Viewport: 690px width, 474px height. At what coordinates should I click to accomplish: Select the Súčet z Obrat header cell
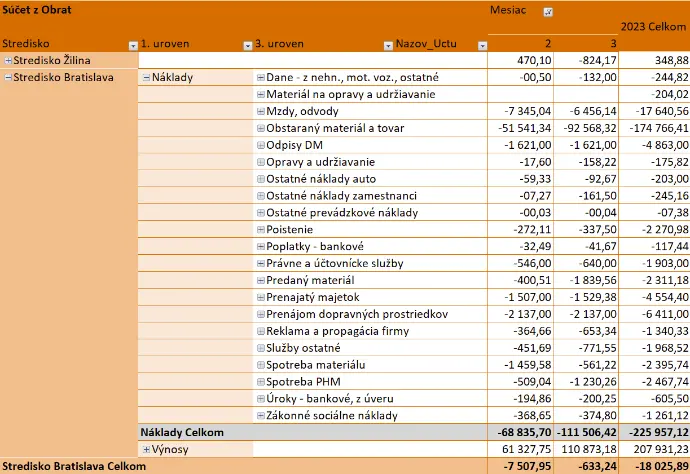pos(37,10)
